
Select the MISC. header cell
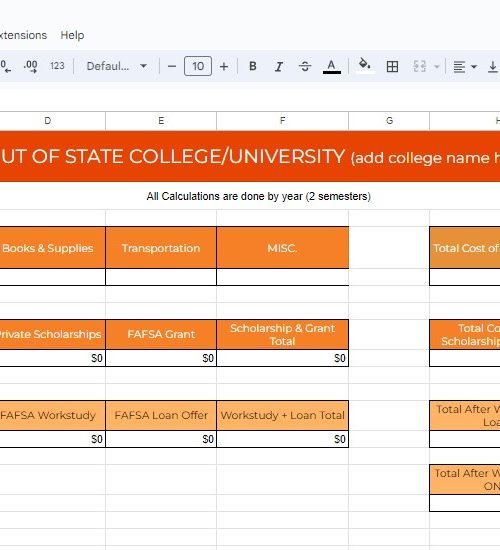[x=283, y=248]
